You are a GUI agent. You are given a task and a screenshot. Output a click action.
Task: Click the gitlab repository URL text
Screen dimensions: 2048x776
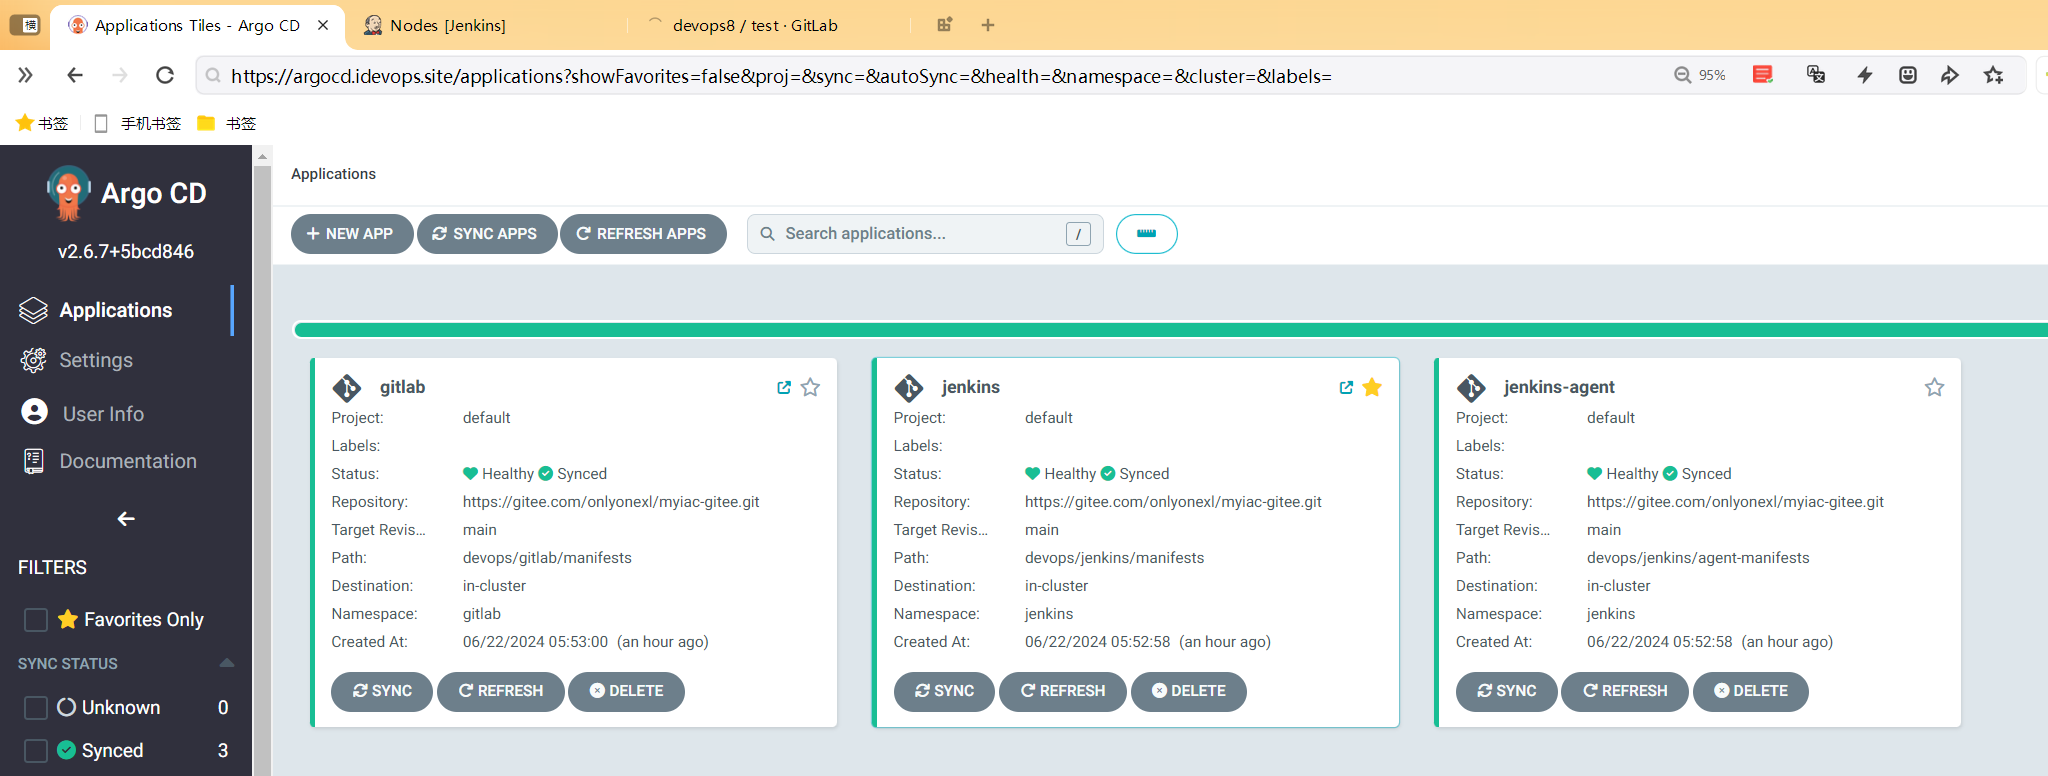[x=611, y=502]
